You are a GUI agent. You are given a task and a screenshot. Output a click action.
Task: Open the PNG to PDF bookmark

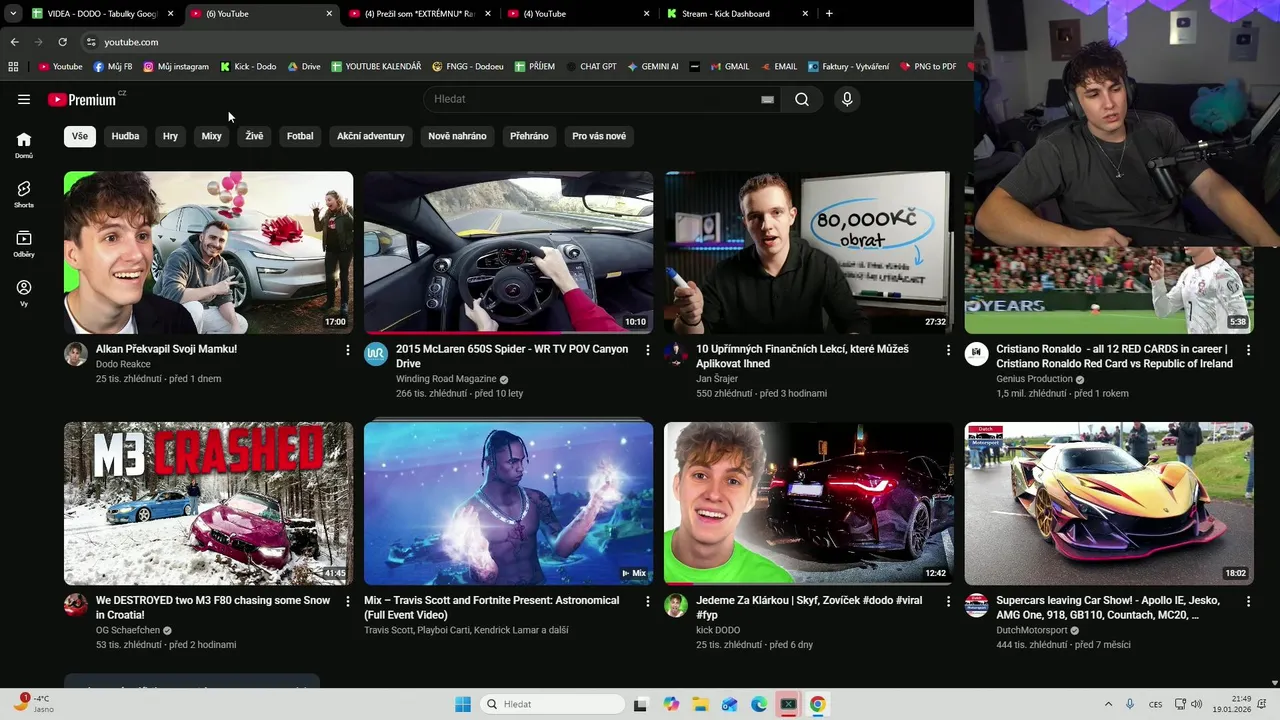(929, 67)
